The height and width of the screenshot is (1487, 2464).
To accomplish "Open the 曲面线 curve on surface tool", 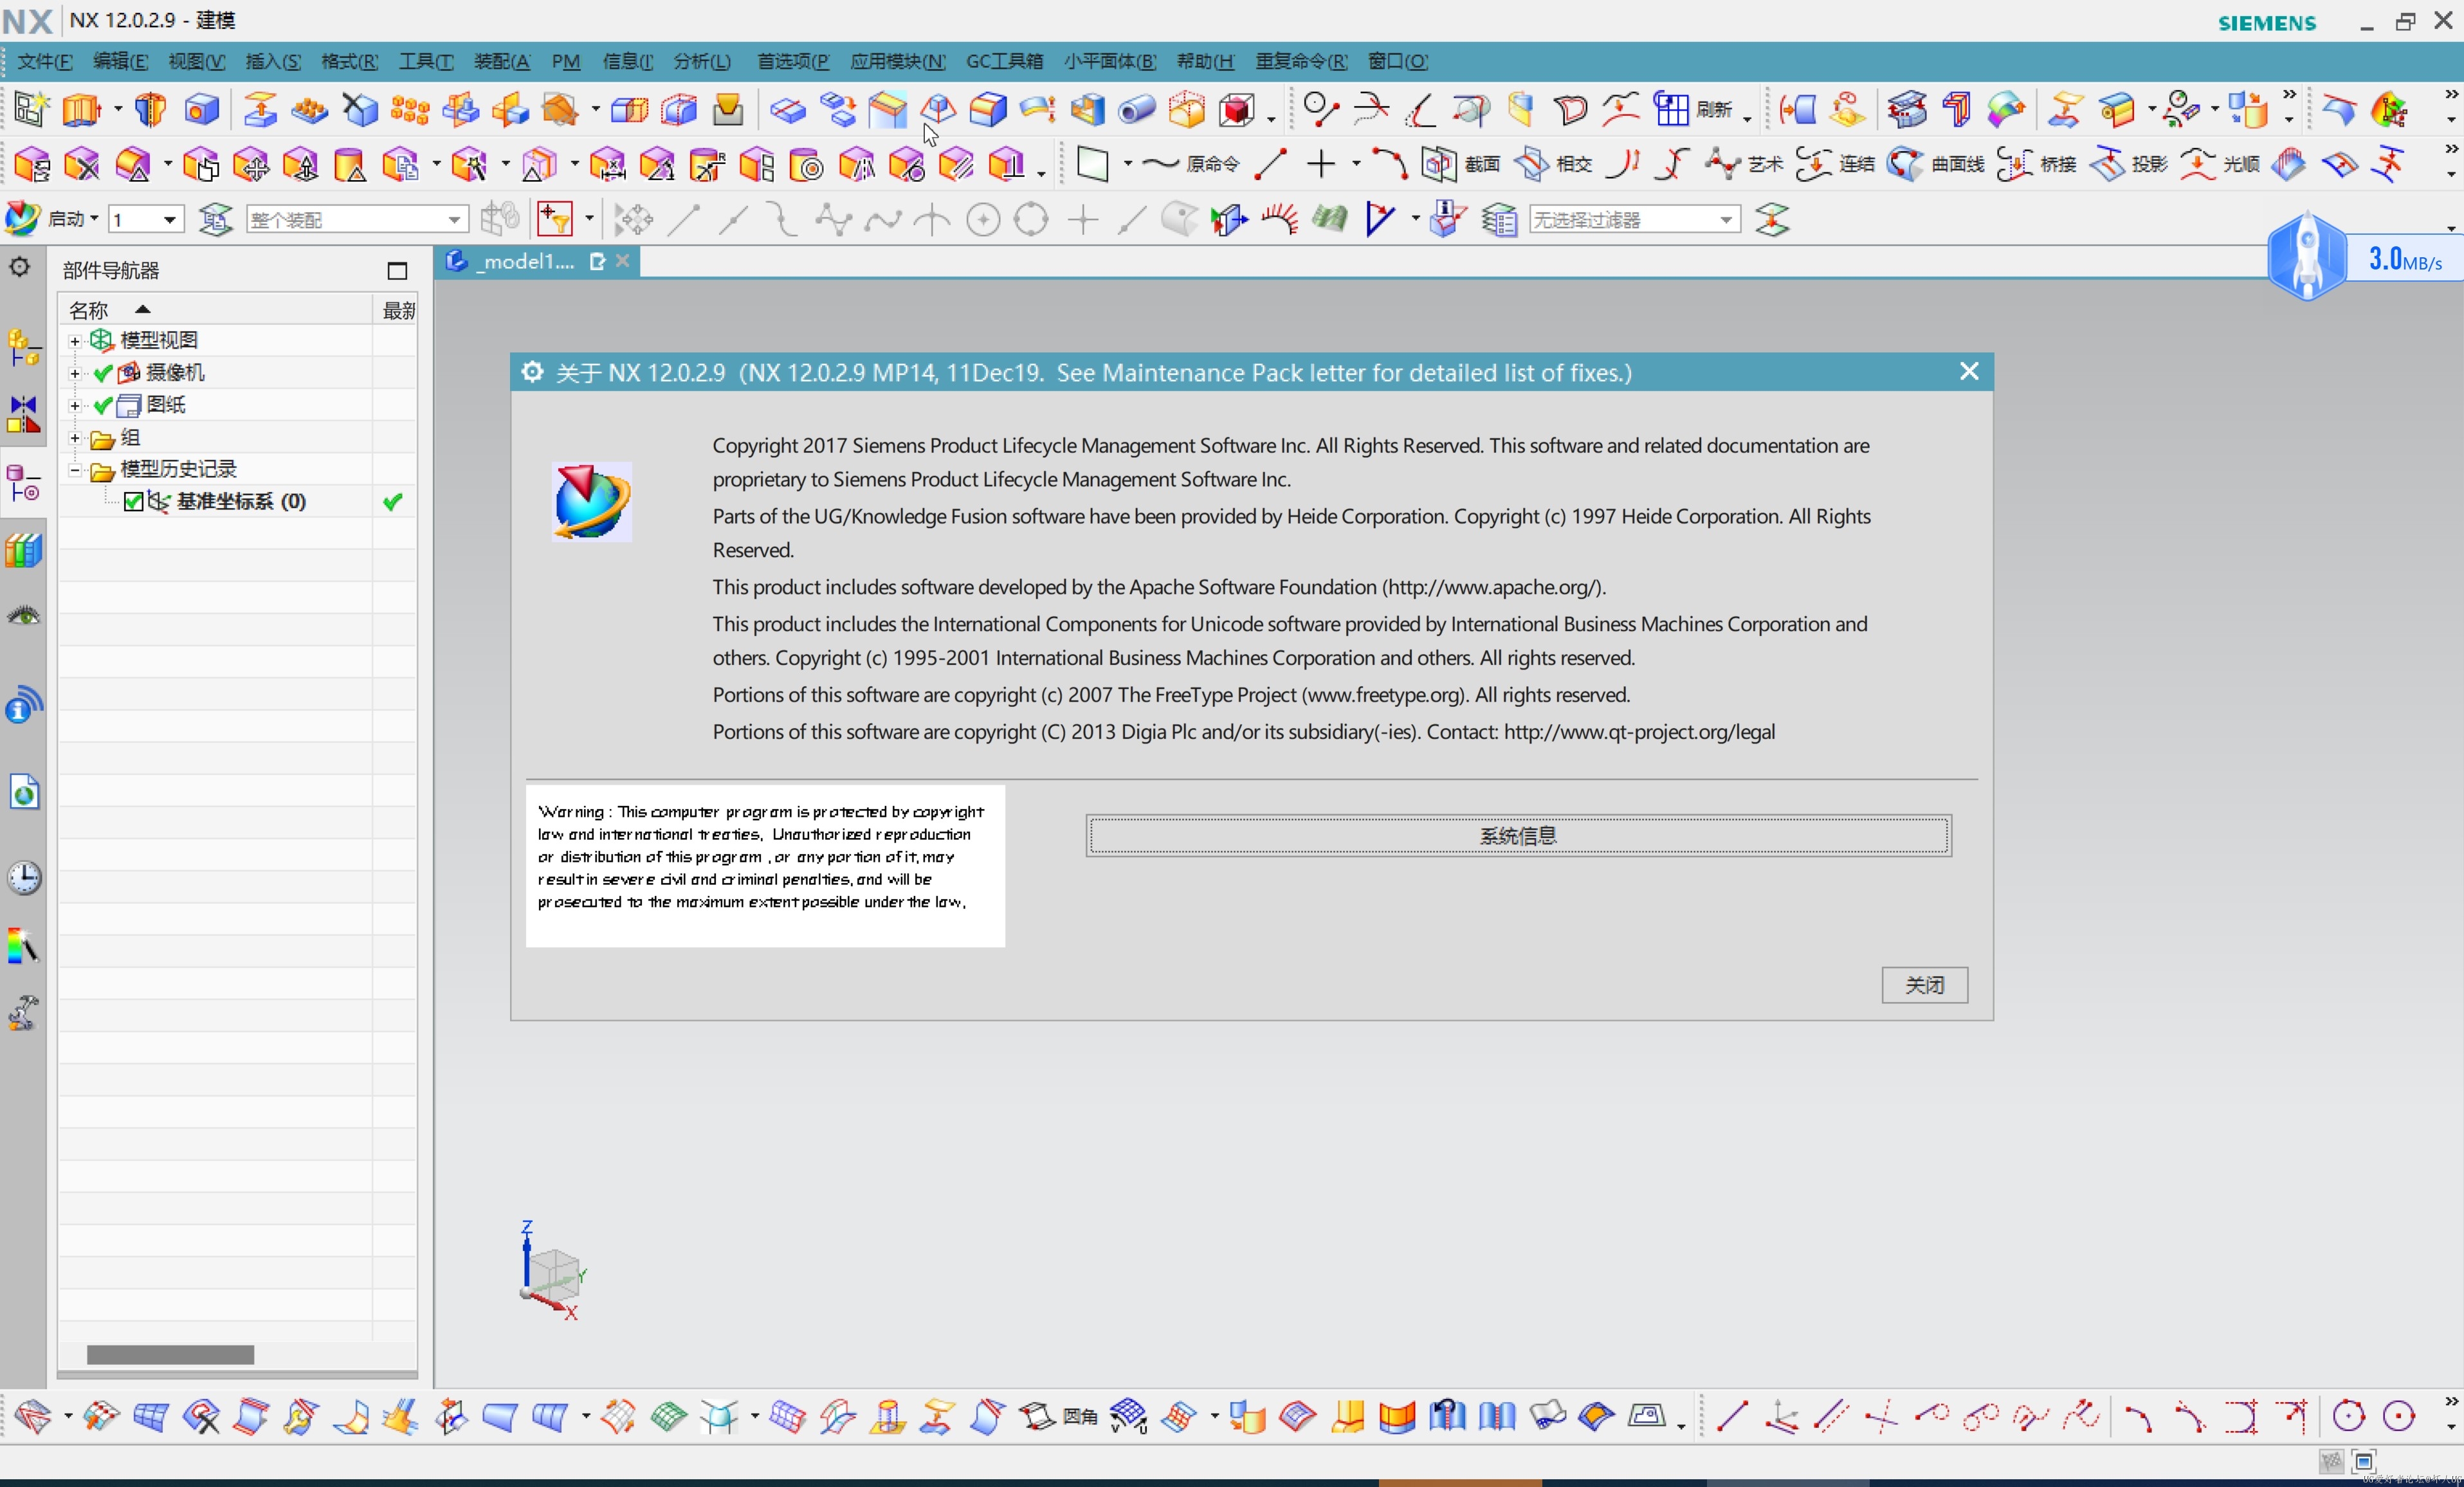I will tap(1935, 164).
